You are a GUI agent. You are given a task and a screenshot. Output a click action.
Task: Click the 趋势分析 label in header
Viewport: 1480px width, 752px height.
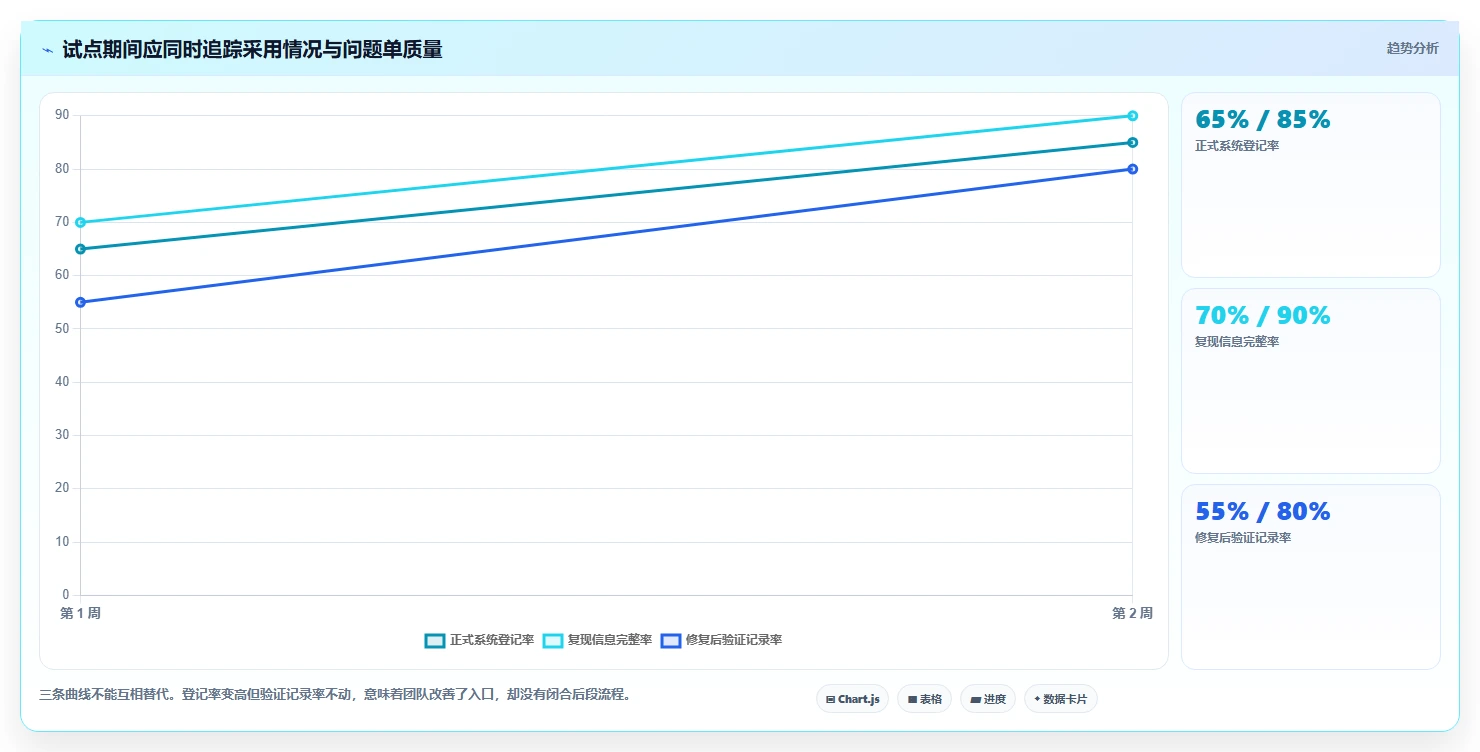1413,48
